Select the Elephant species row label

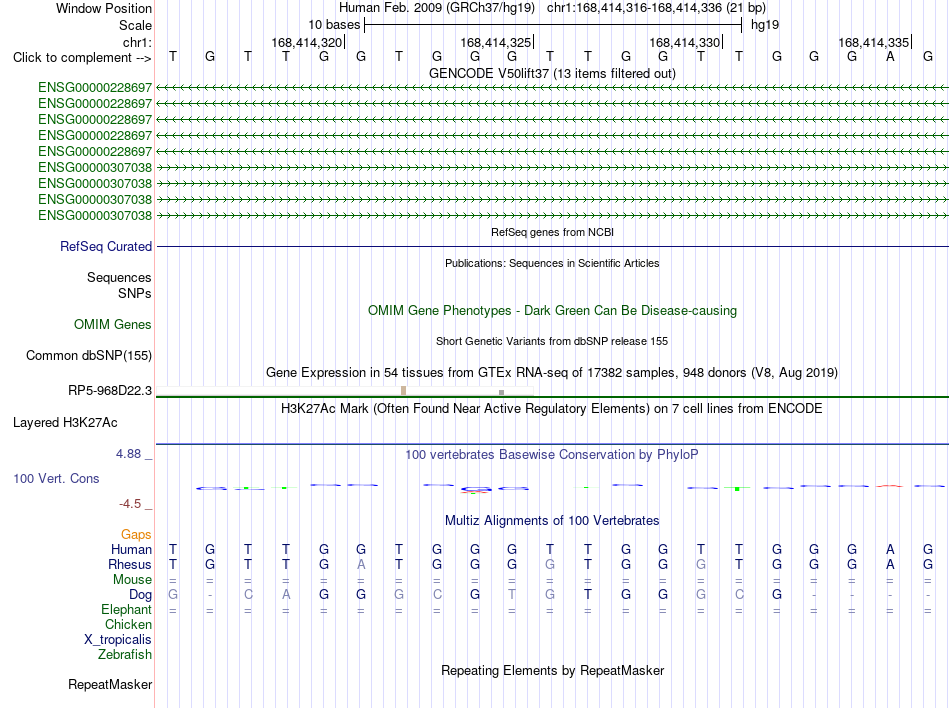coord(126,610)
